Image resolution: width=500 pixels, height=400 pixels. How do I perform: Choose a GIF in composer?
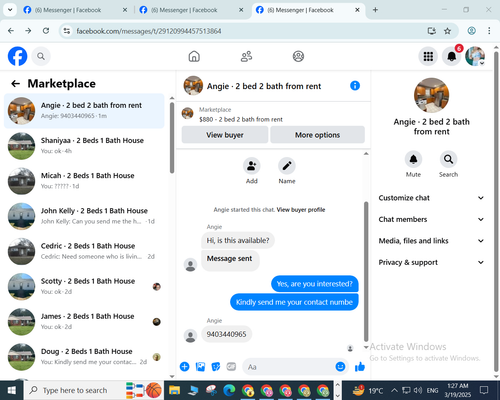[231, 367]
